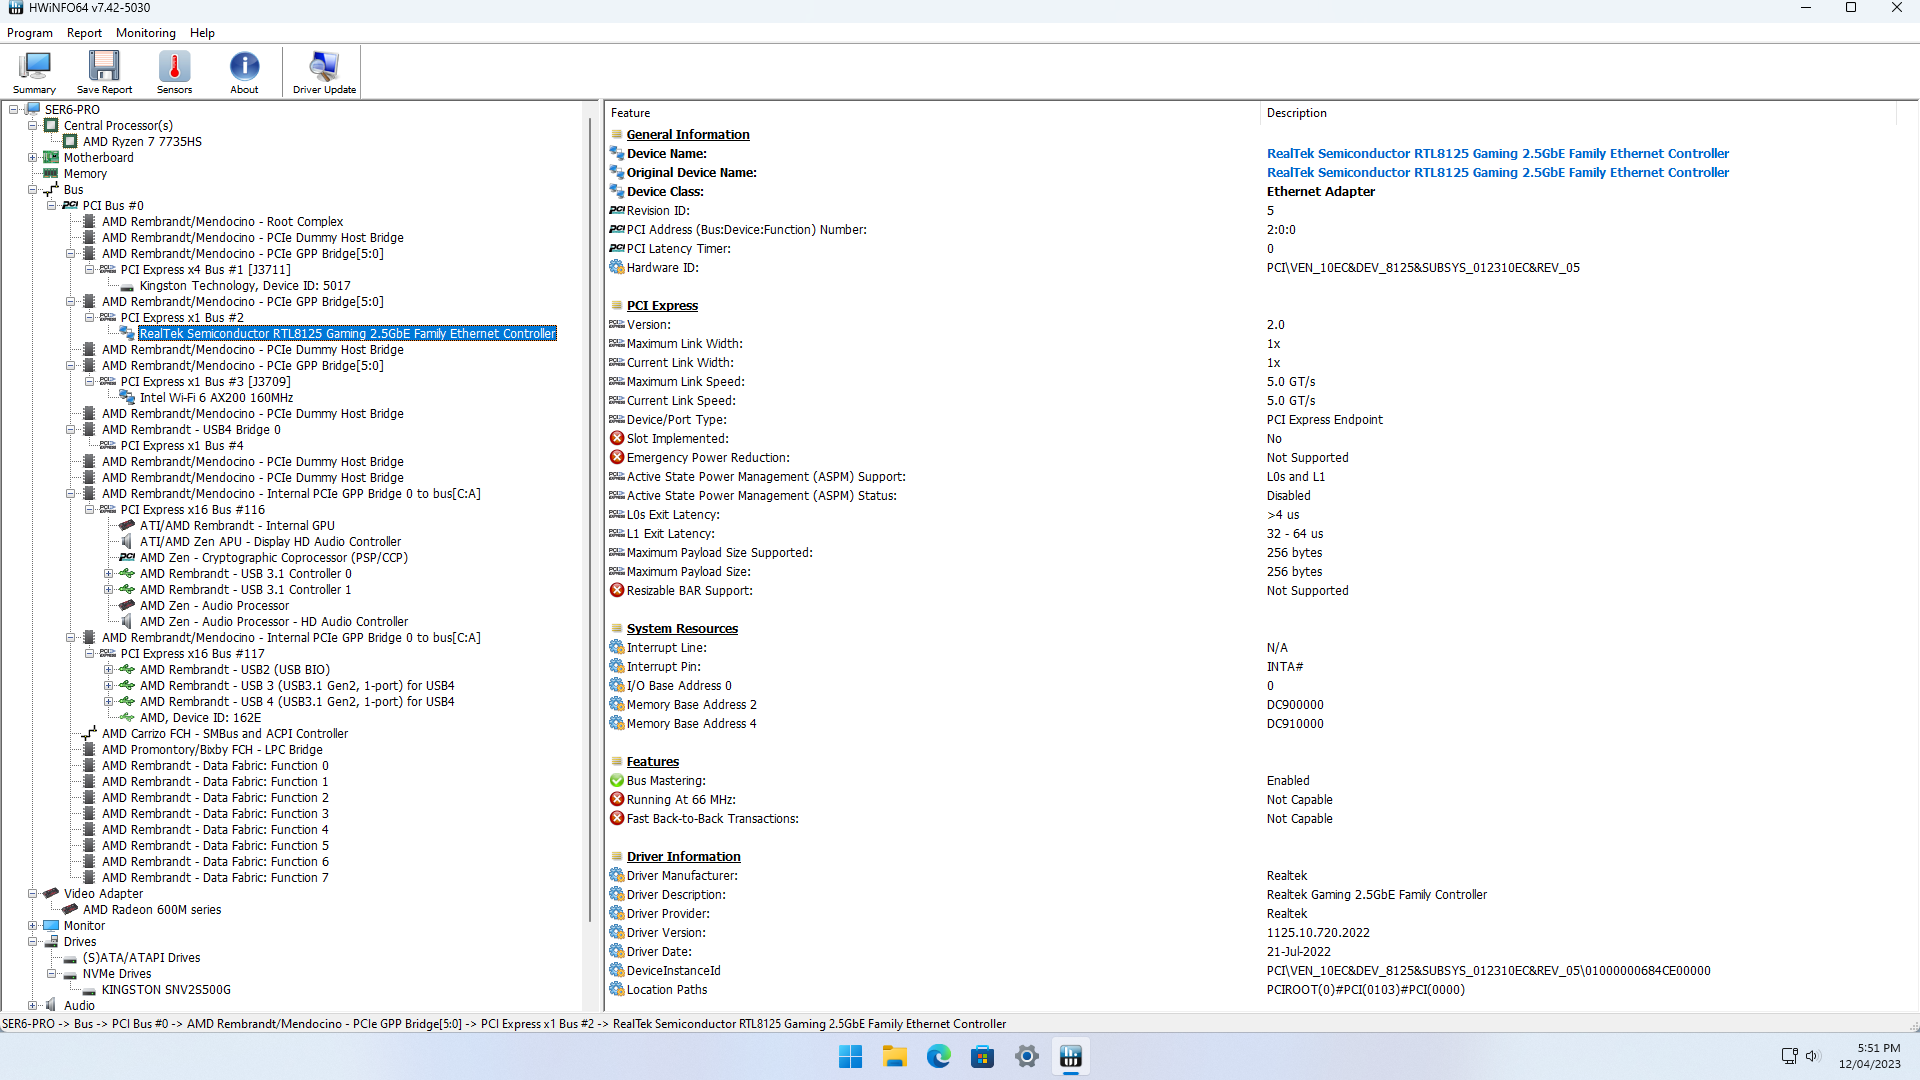This screenshot has height=1080, width=1920.
Task: Click the System Resources section header
Action: pyautogui.click(x=682, y=628)
